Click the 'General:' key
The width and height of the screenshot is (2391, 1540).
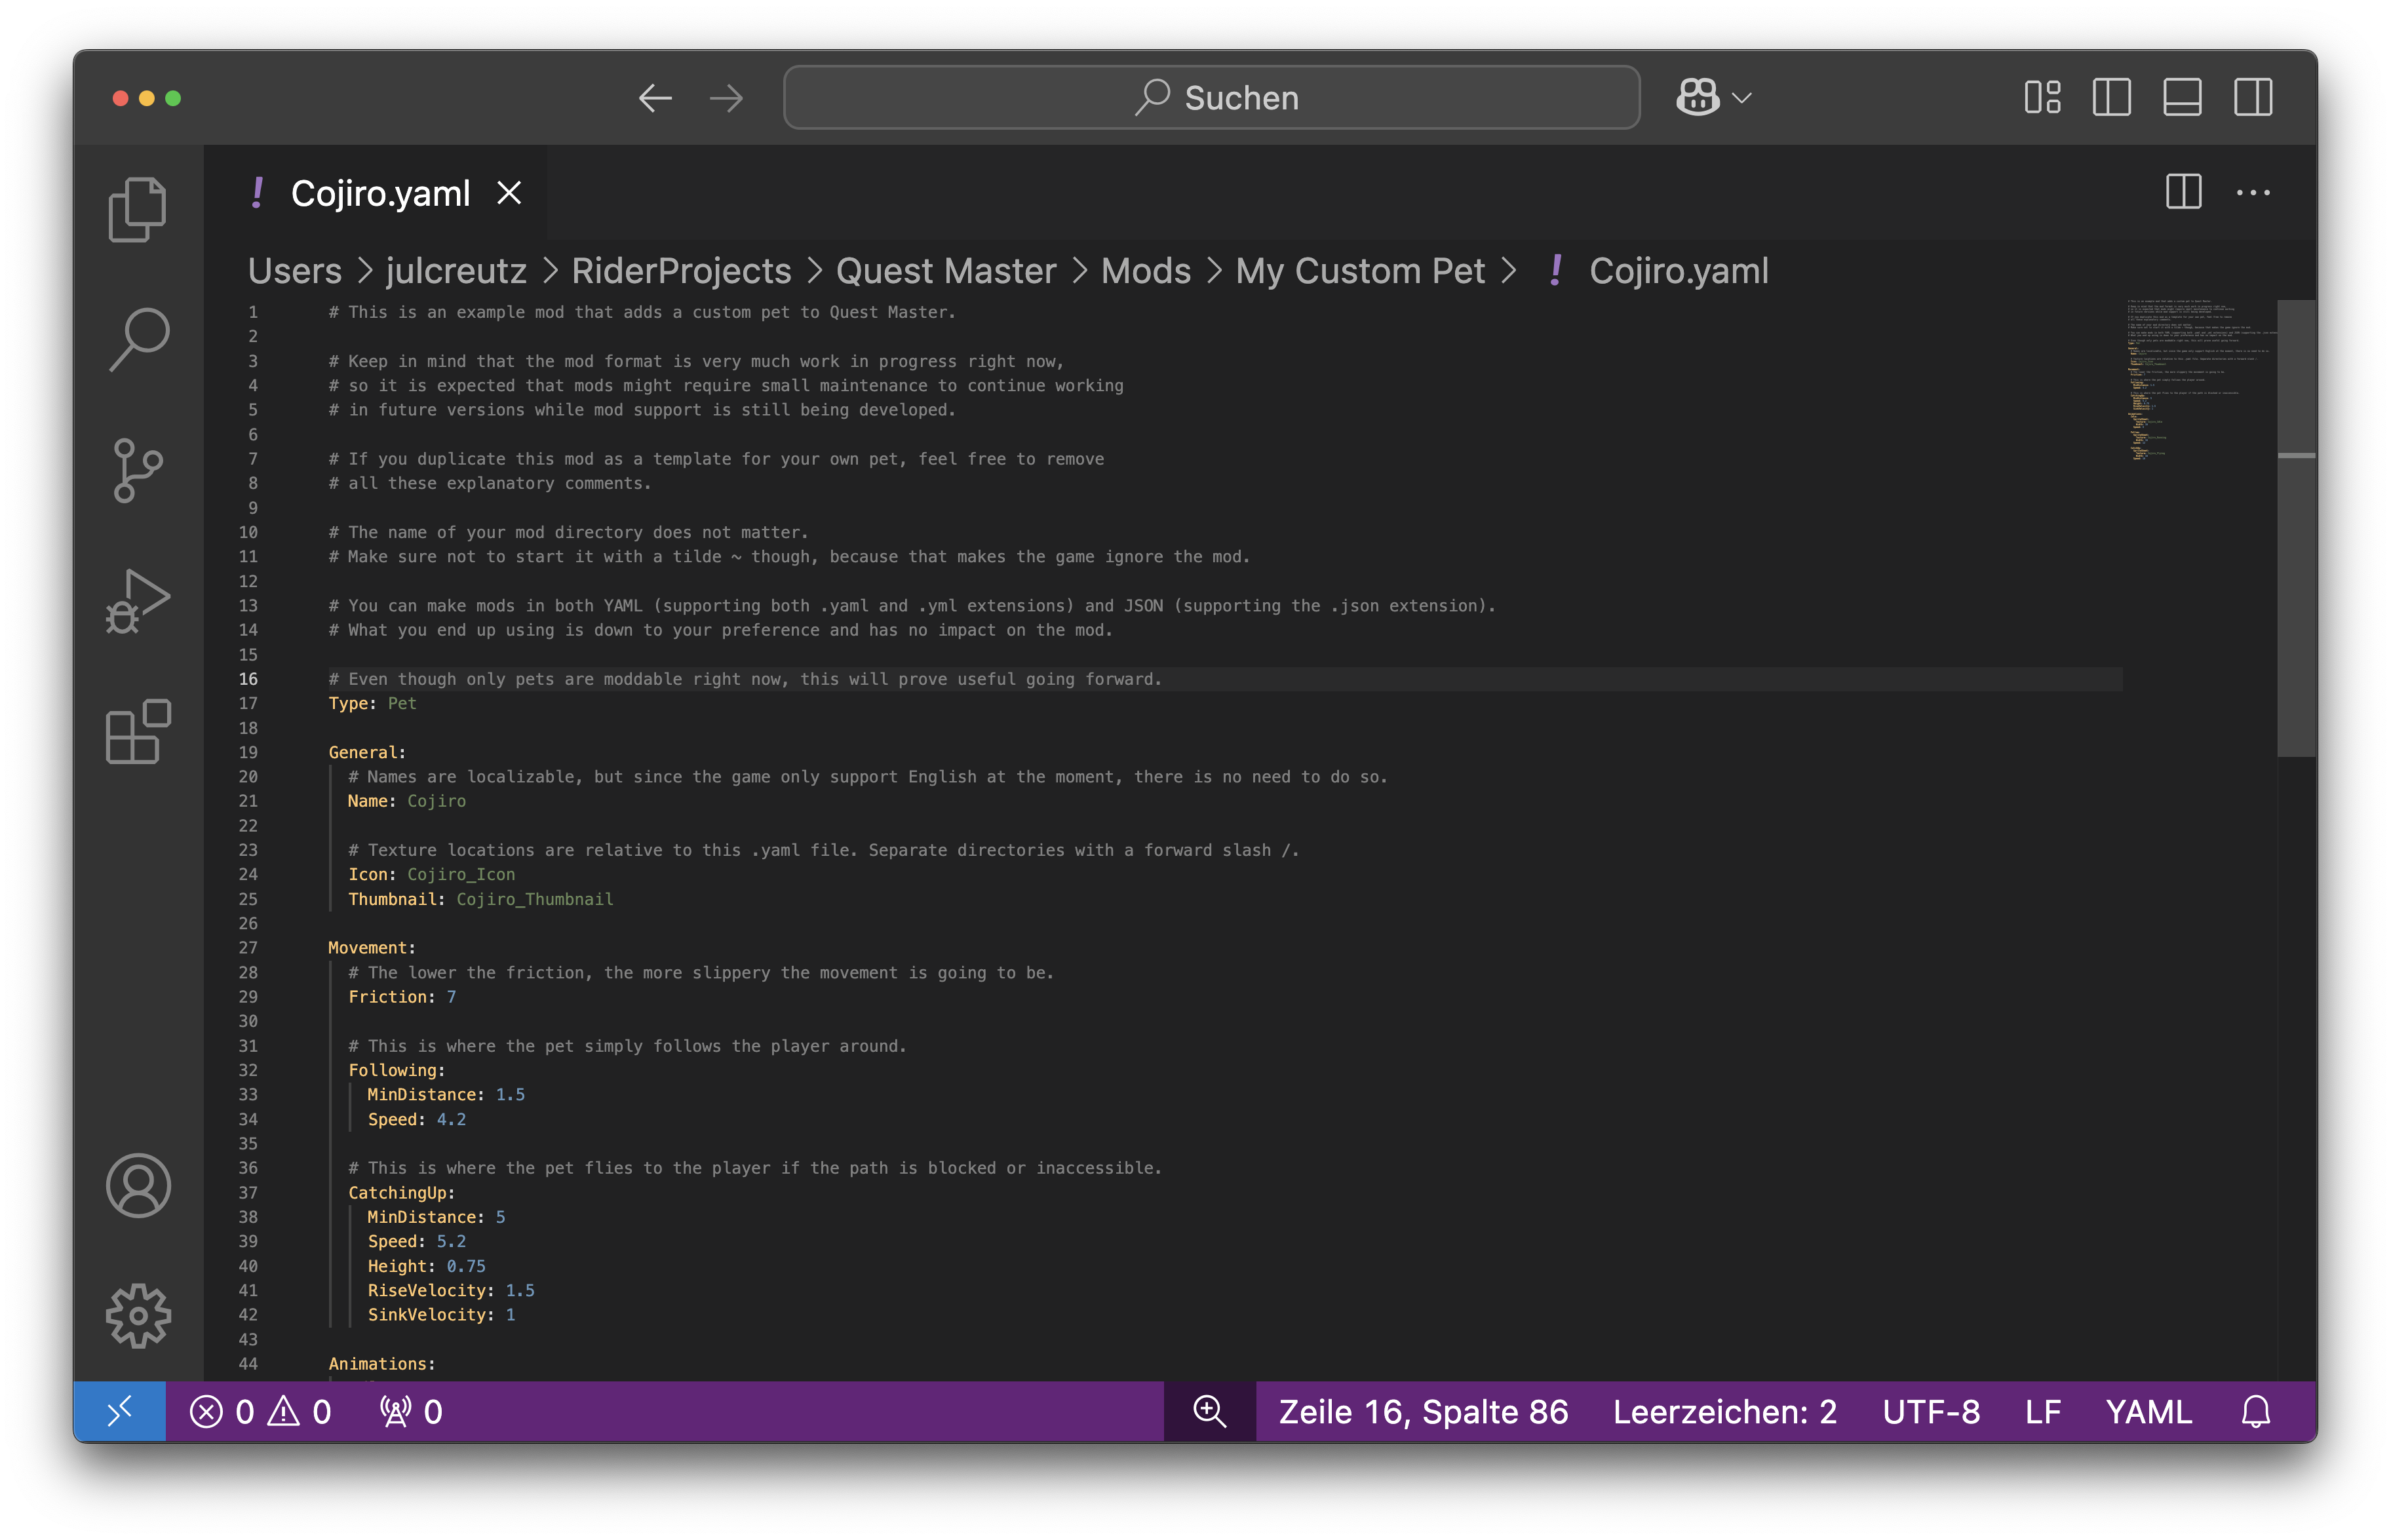[367, 753]
